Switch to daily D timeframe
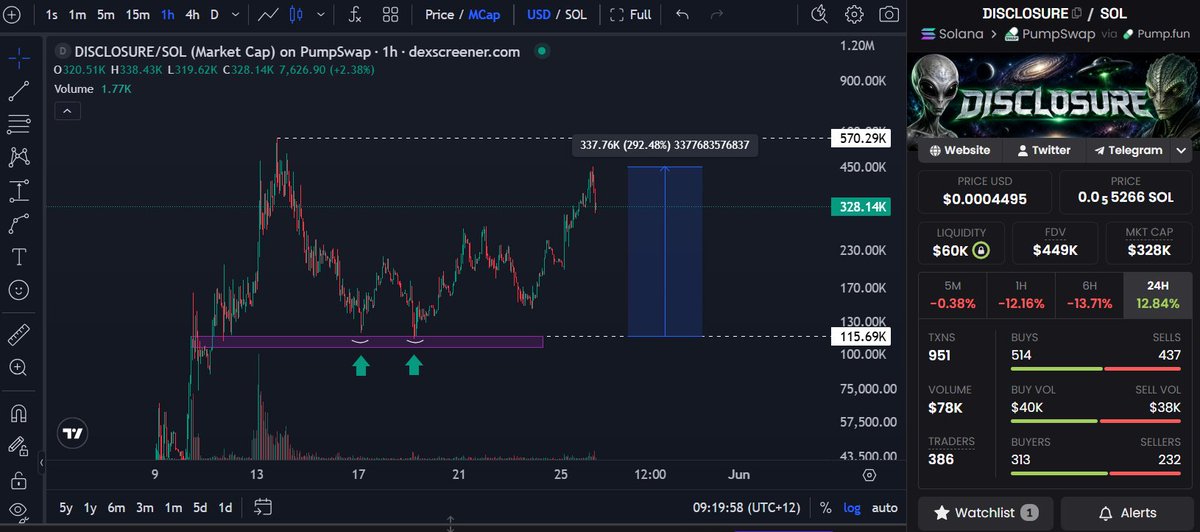 (x=214, y=14)
